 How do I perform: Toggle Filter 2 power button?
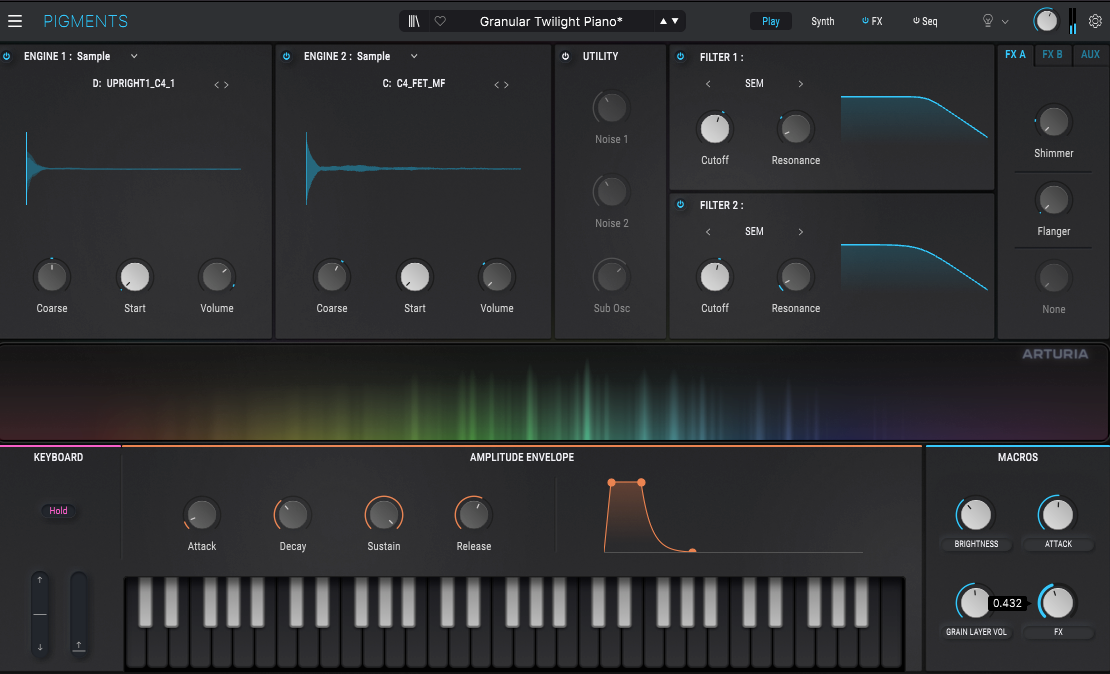[681, 205]
